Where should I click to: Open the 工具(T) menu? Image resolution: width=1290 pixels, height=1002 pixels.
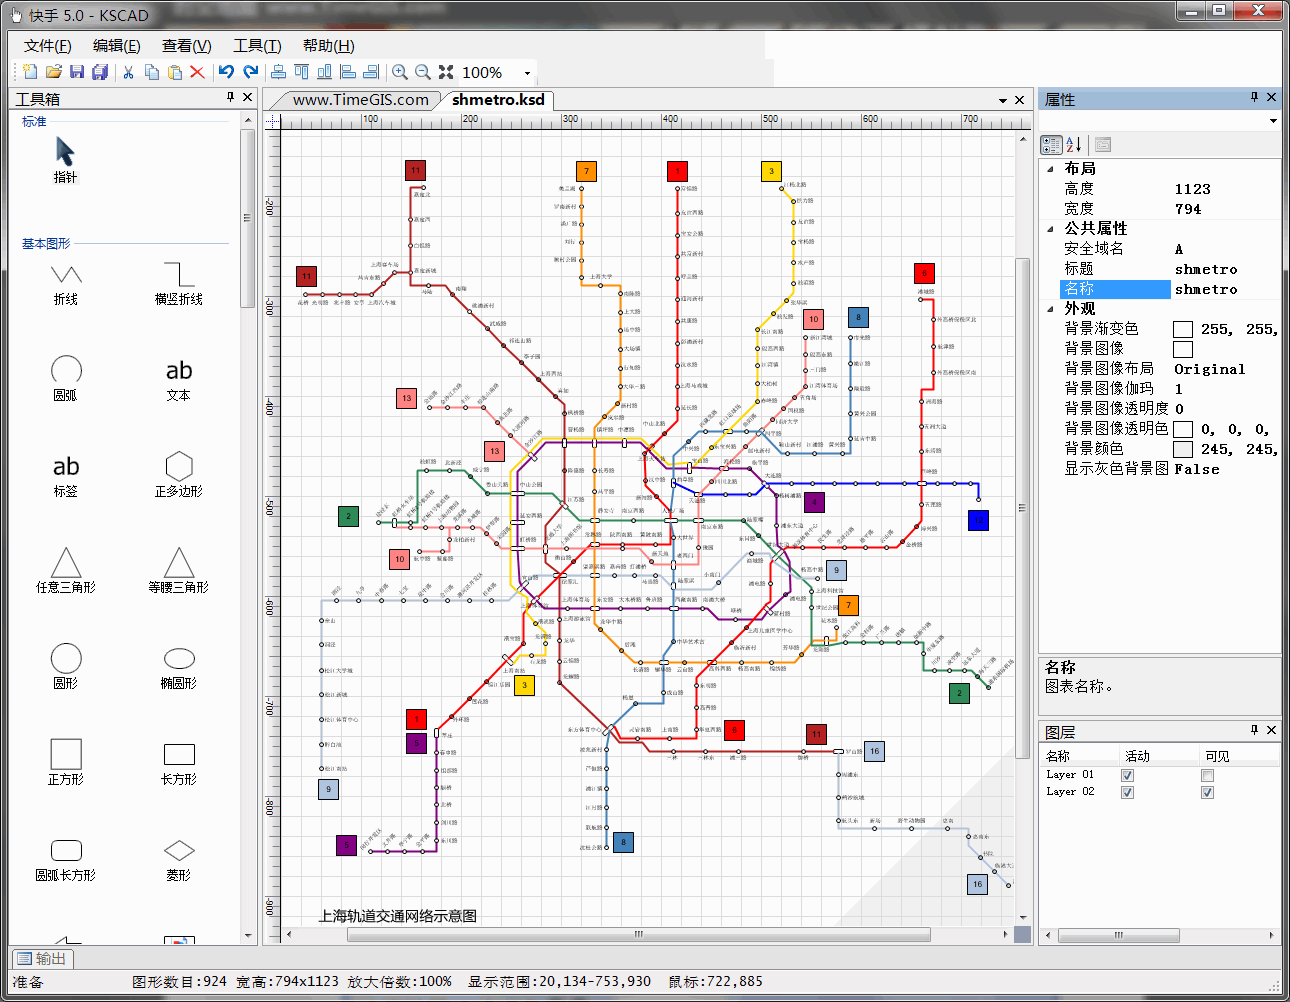coord(257,46)
